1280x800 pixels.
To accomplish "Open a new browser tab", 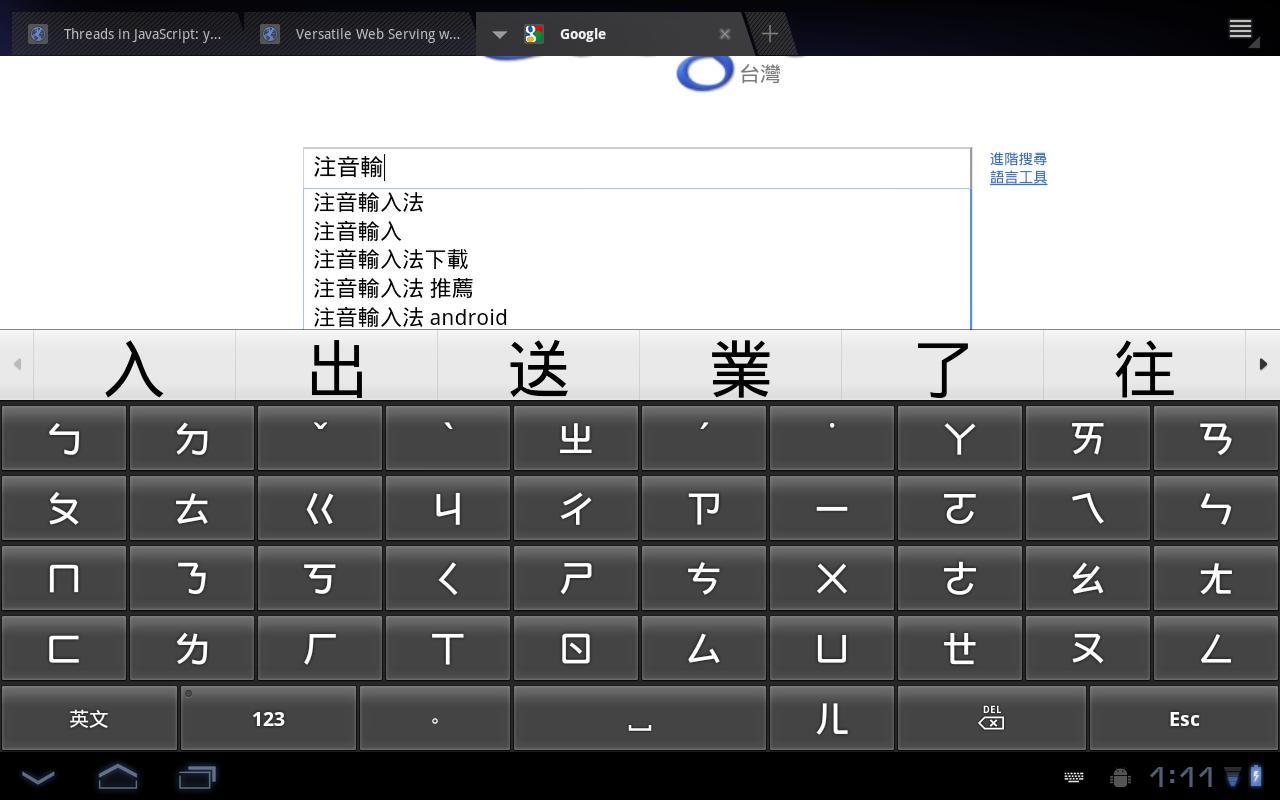I will click(770, 33).
